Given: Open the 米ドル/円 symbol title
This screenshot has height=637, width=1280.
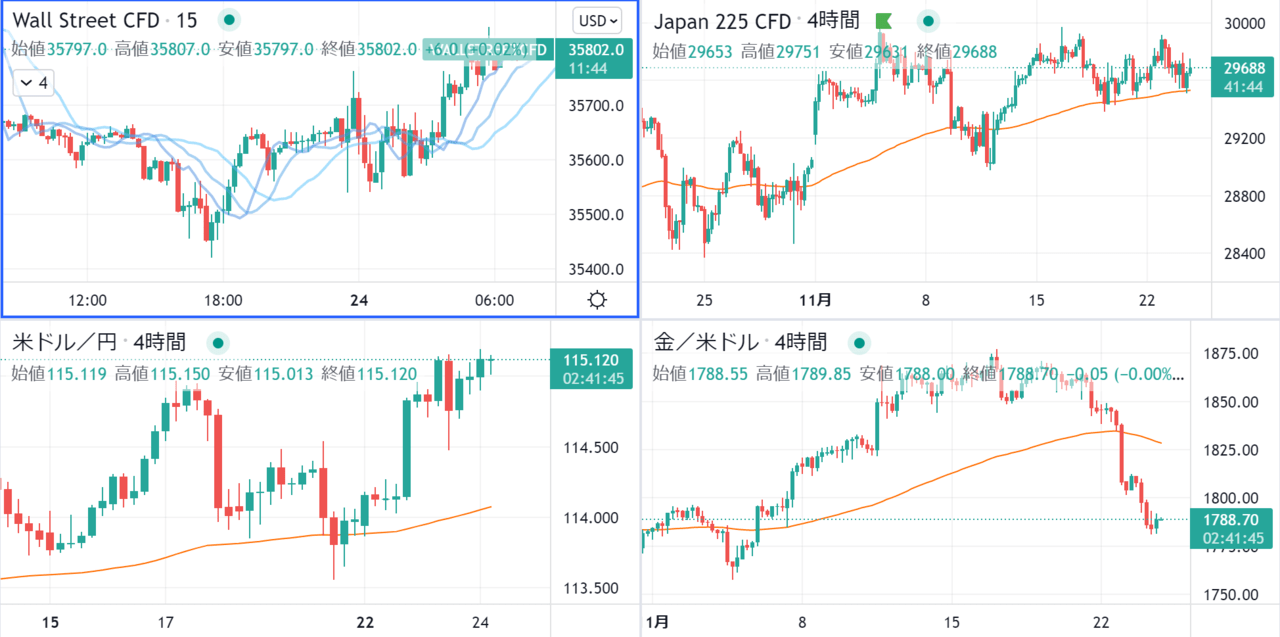Looking at the screenshot, I should point(62,342).
